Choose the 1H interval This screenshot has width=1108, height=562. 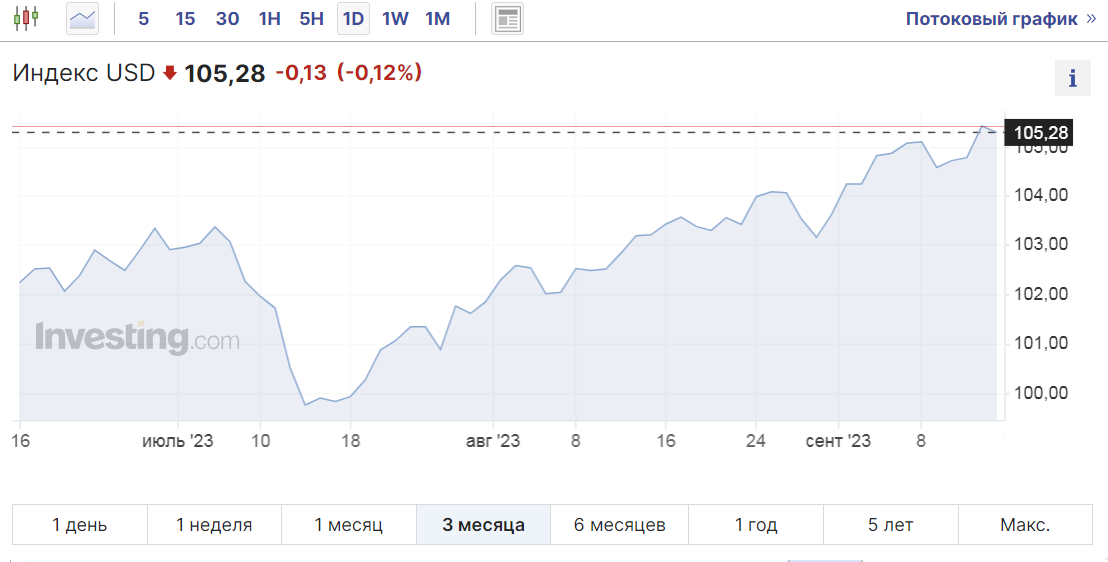coord(270,19)
